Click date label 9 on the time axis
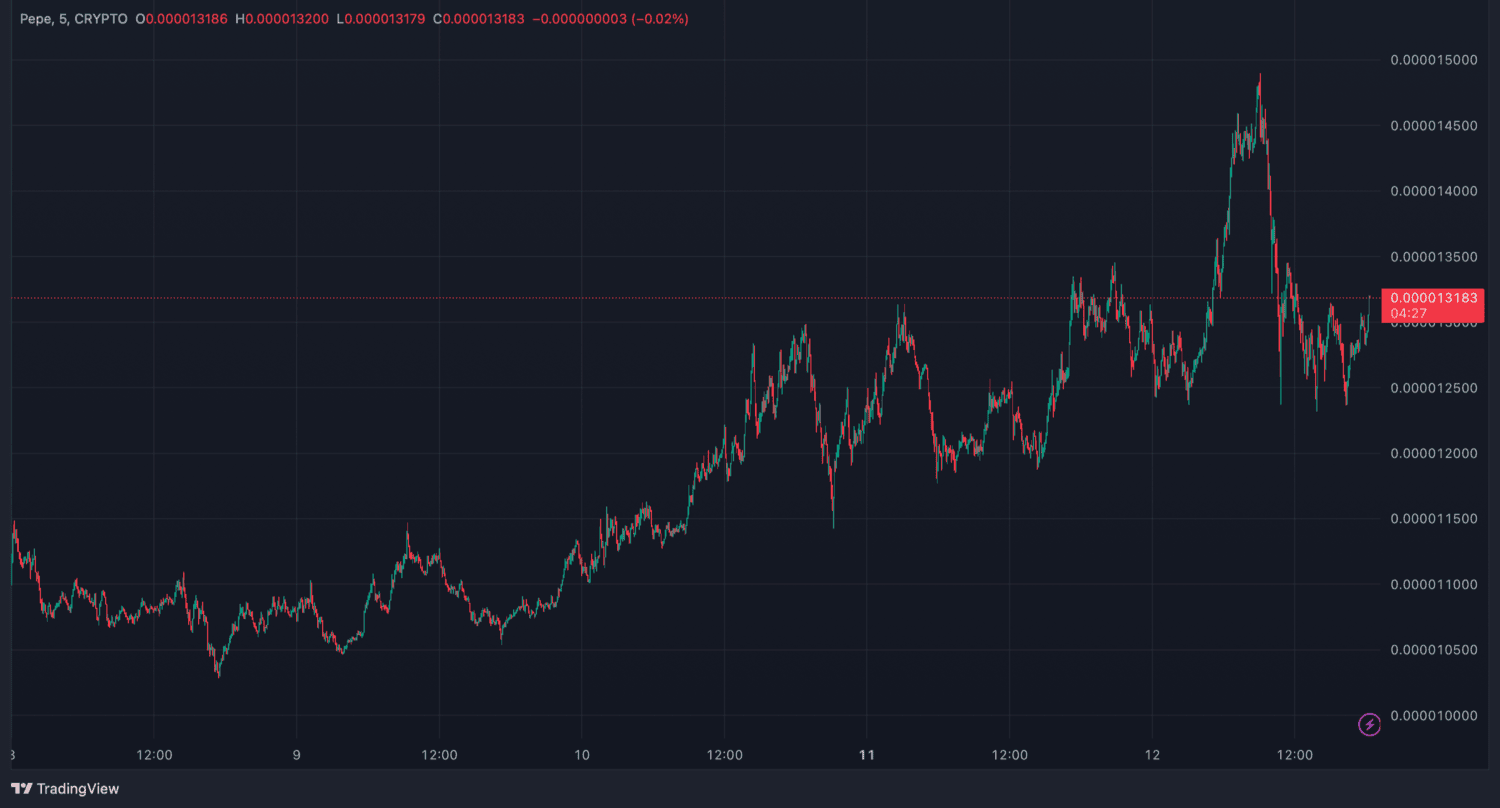This screenshot has height=808, width=1500. click(297, 755)
